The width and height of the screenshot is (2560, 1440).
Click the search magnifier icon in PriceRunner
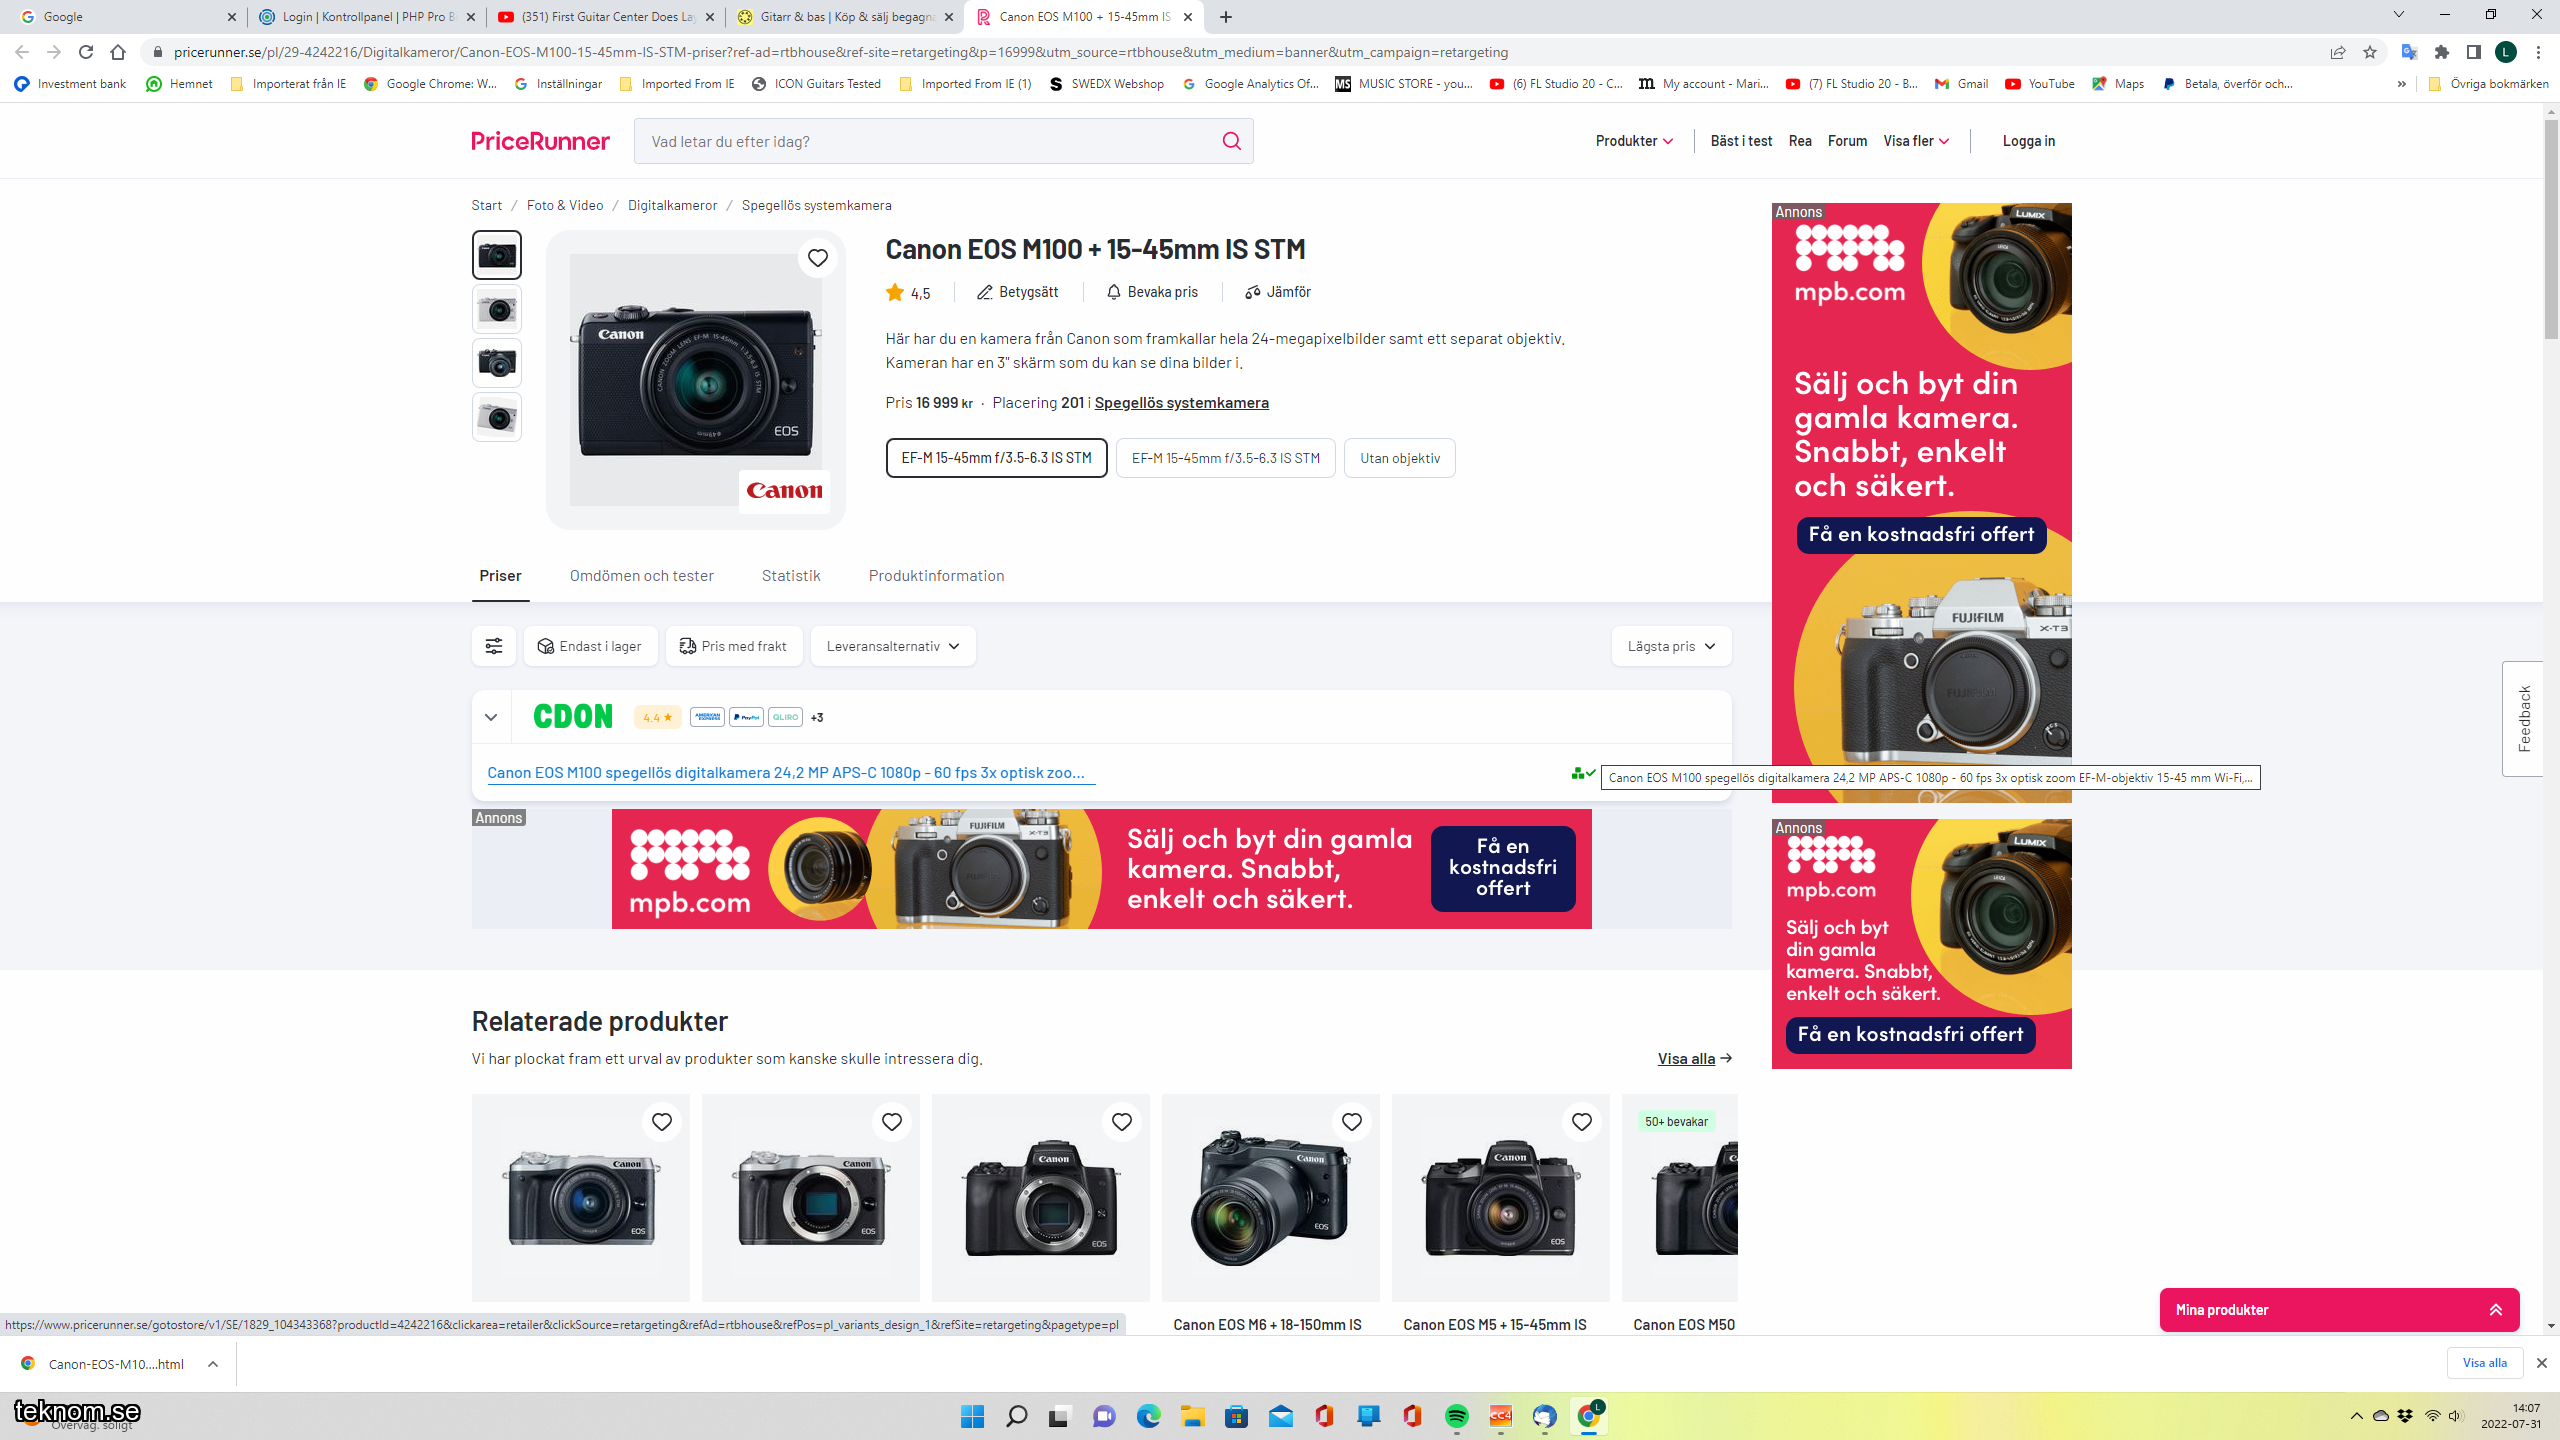coord(1231,141)
